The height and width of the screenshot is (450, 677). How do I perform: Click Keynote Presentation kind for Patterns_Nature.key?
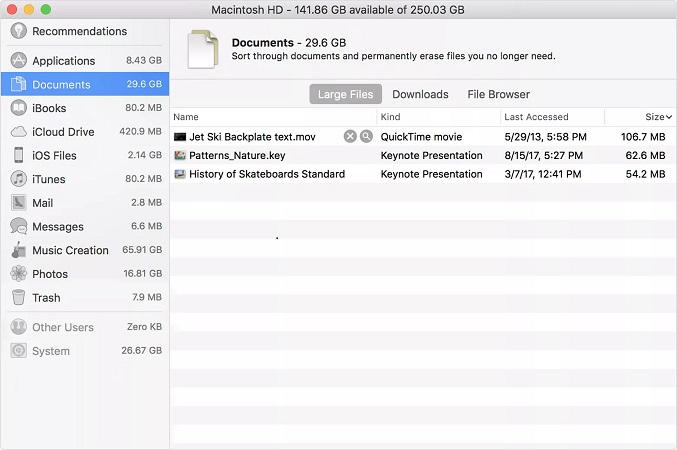point(431,155)
